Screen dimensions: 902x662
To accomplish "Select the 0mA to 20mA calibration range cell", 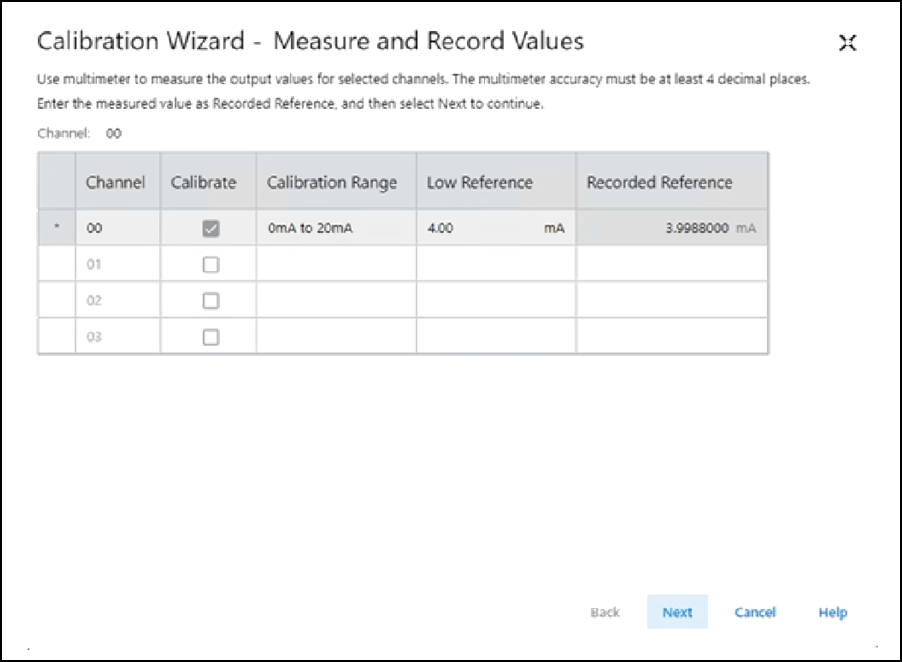I will click(335, 229).
